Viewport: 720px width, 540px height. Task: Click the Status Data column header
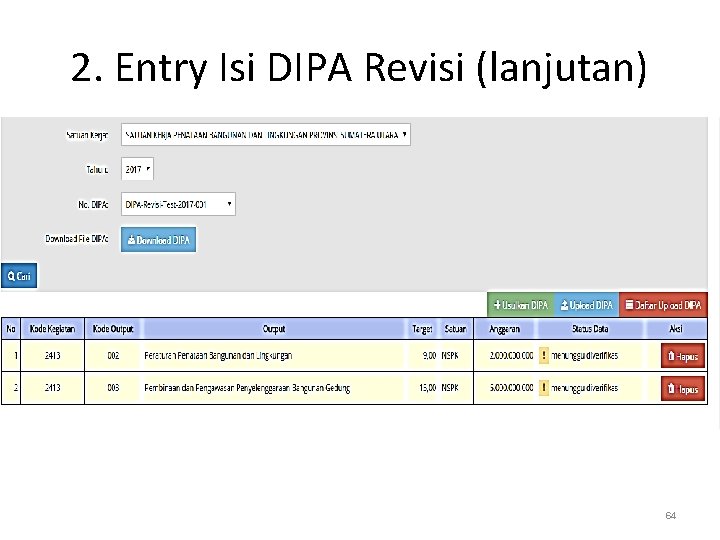(x=590, y=329)
